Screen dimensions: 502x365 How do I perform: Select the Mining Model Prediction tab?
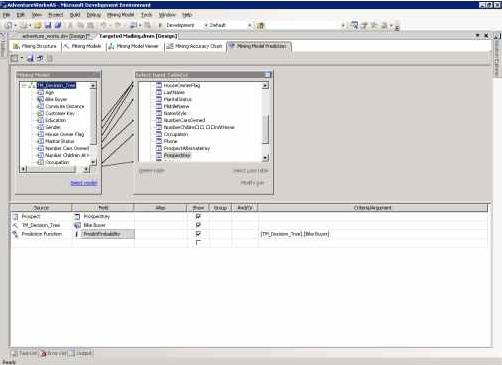pos(258,46)
